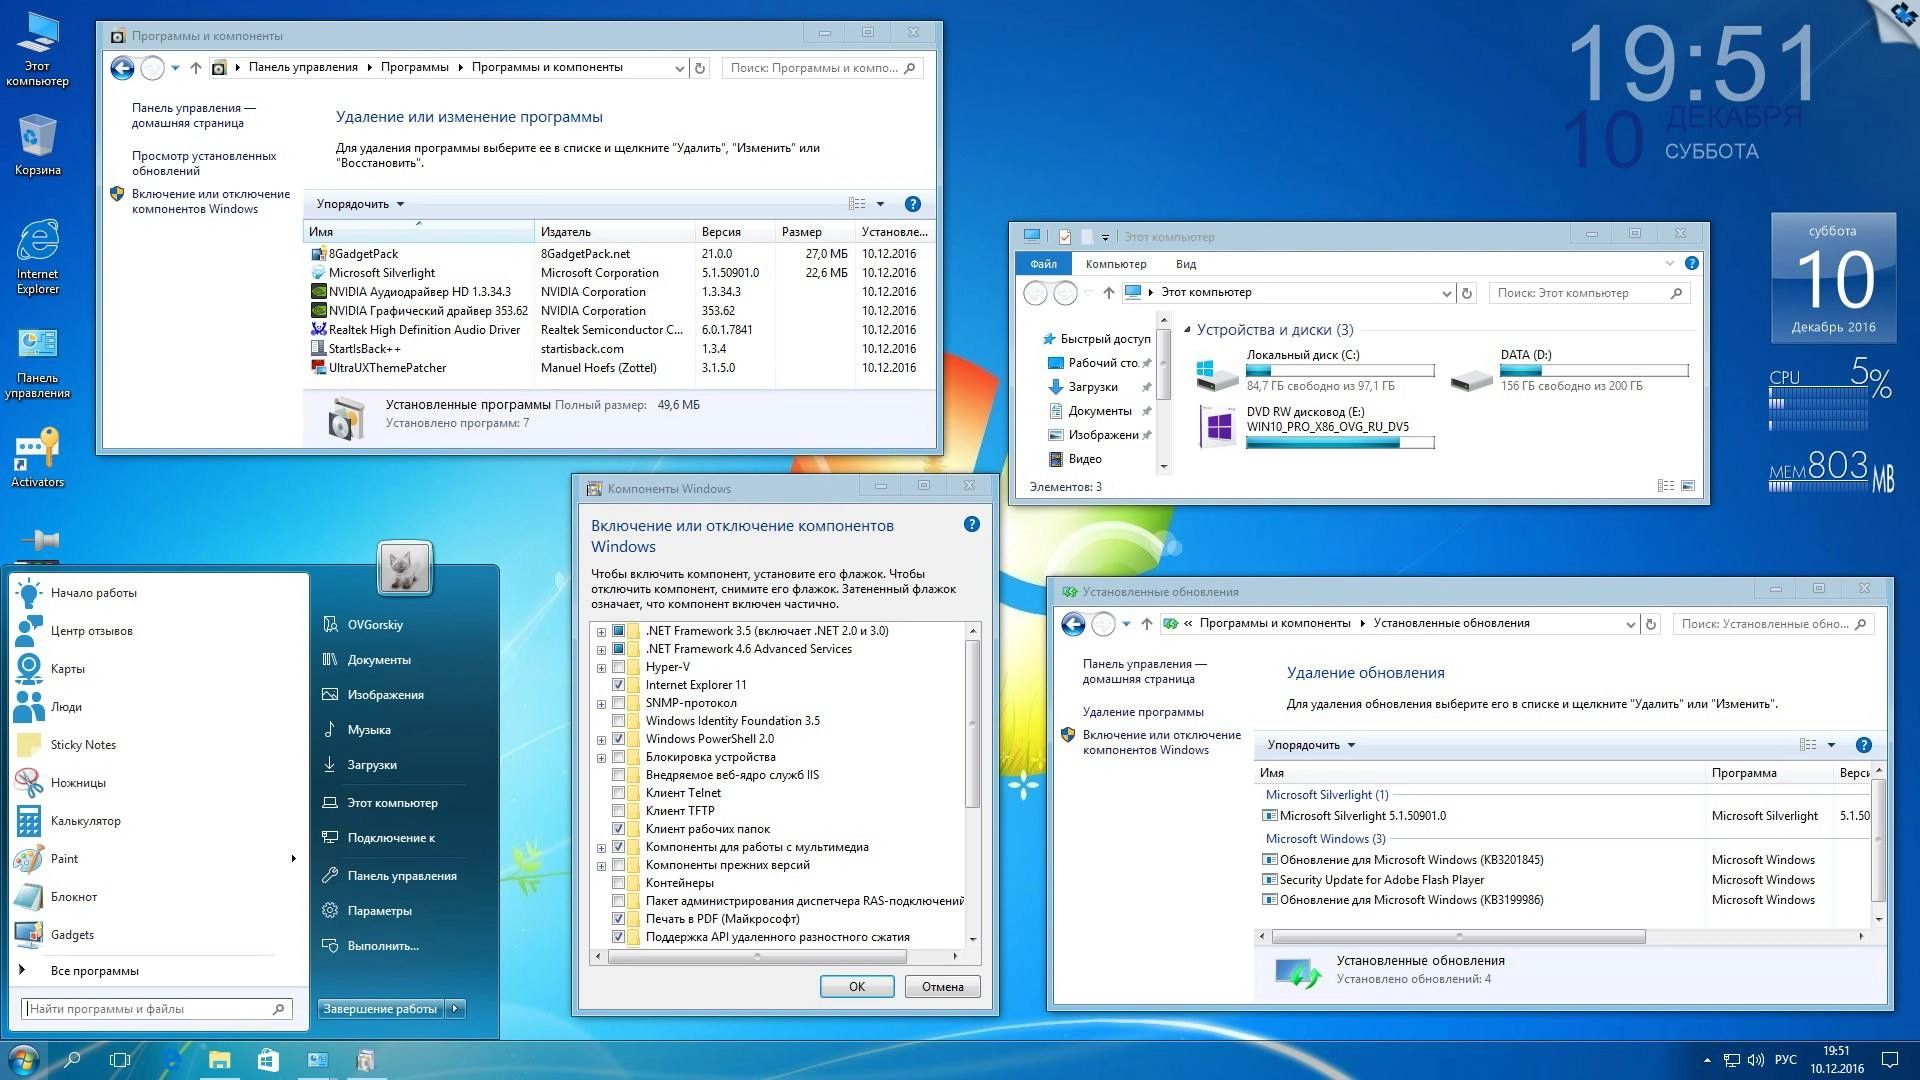This screenshot has width=1920, height=1080.
Task: Open view options dropdown in Программы и компоненты toolbar
Action: (x=880, y=204)
